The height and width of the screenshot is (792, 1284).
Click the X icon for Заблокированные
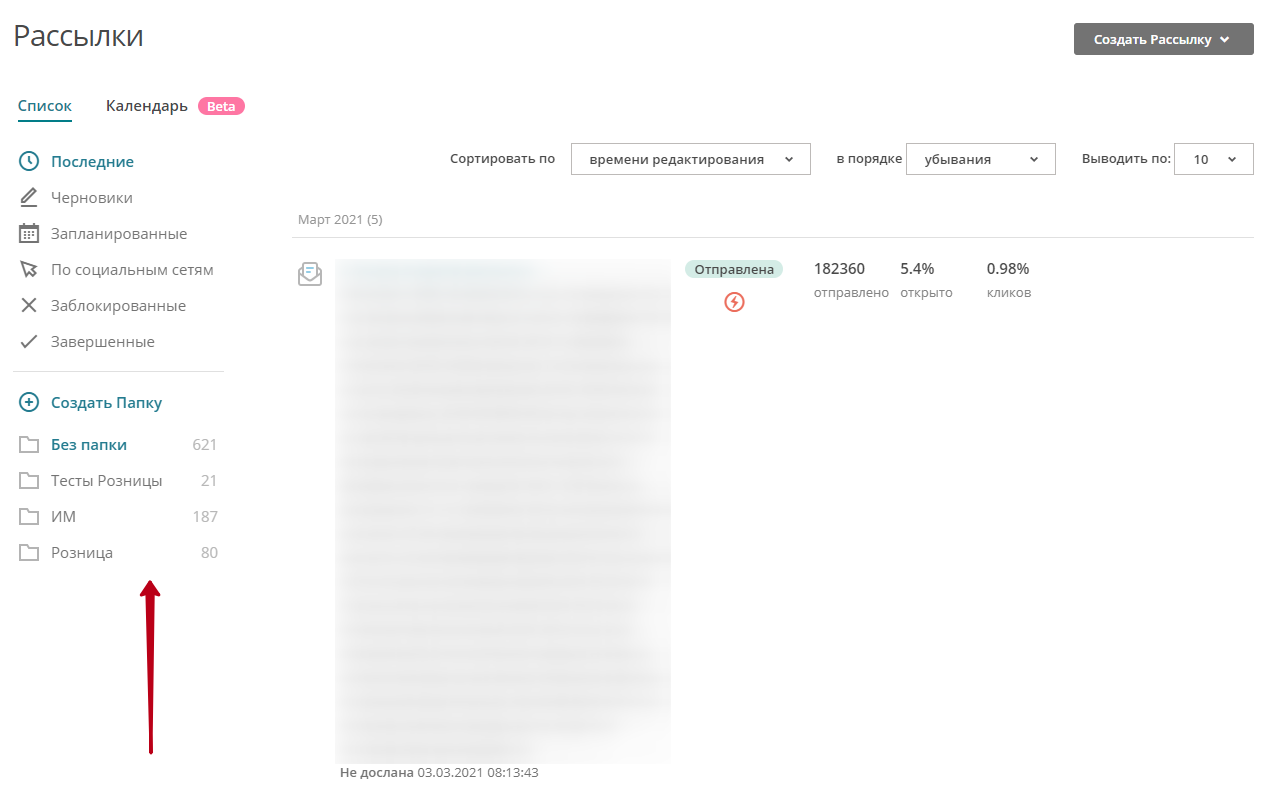pos(29,306)
